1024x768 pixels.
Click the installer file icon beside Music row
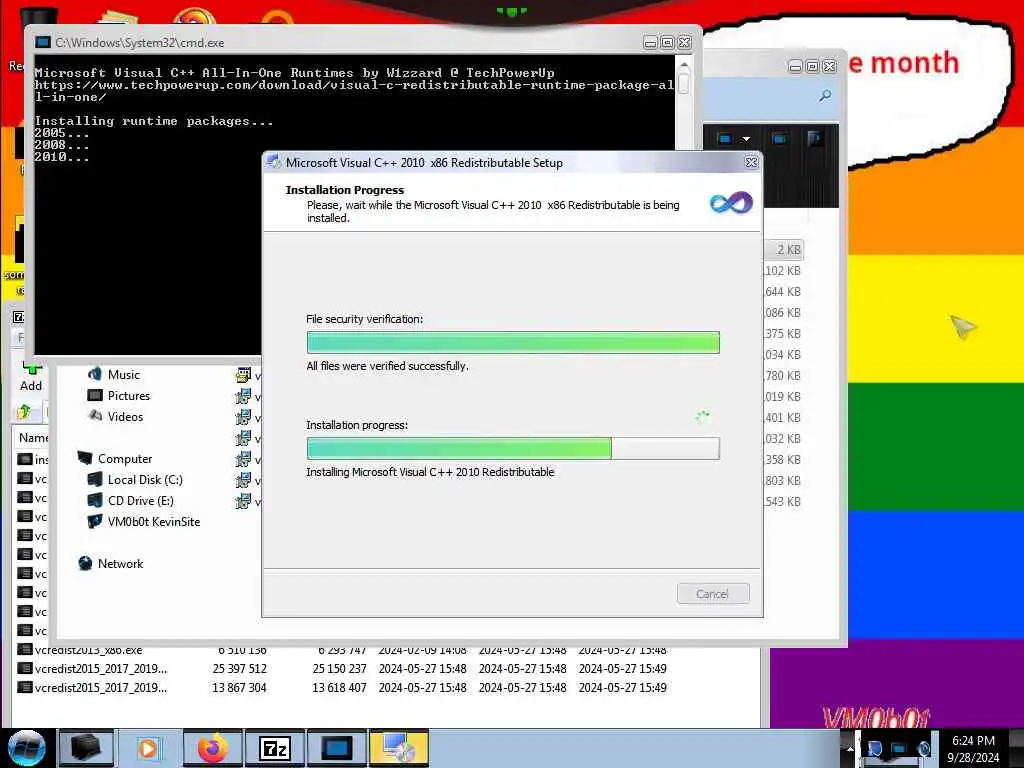coord(243,375)
